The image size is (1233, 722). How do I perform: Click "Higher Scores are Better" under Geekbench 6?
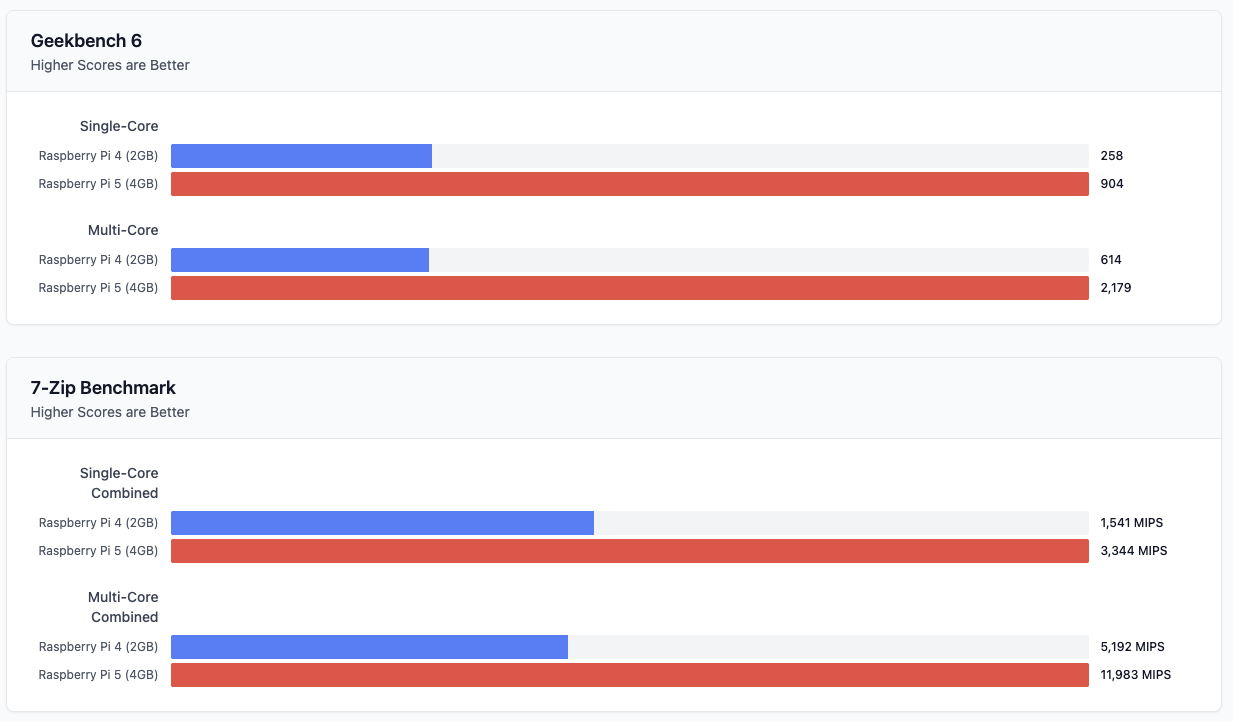pos(110,66)
